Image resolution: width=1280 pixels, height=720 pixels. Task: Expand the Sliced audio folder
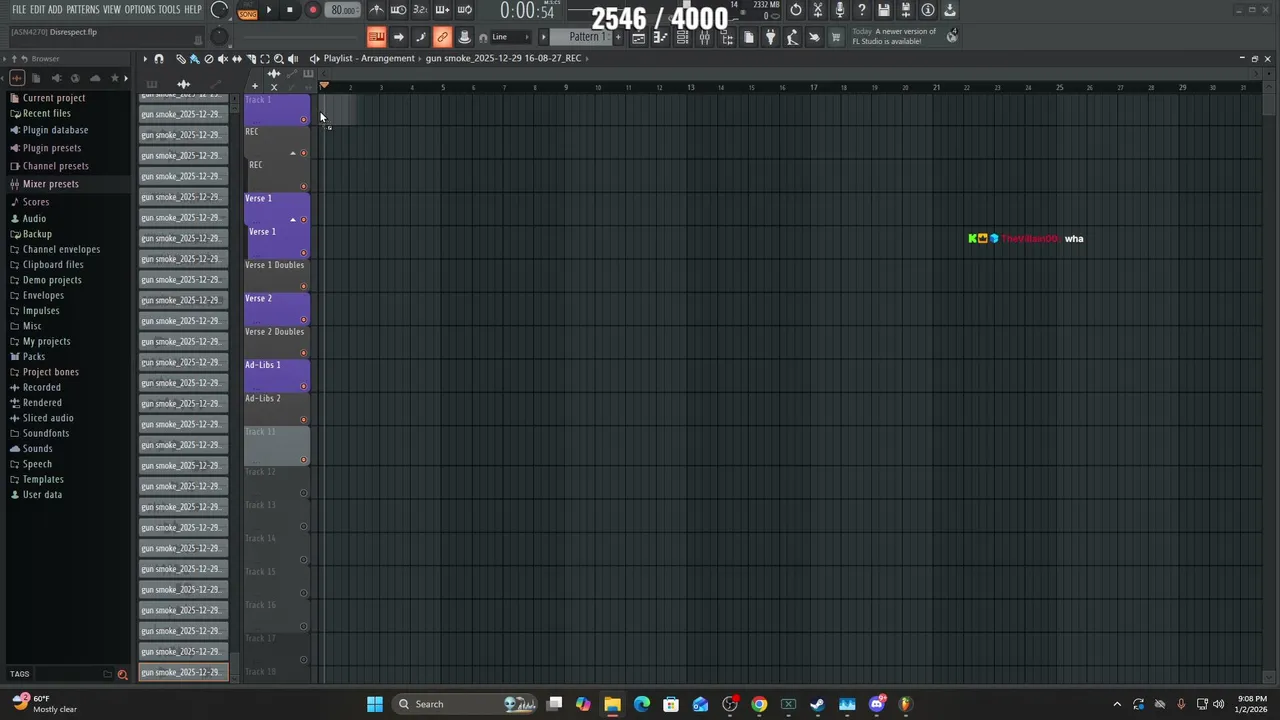[48, 418]
